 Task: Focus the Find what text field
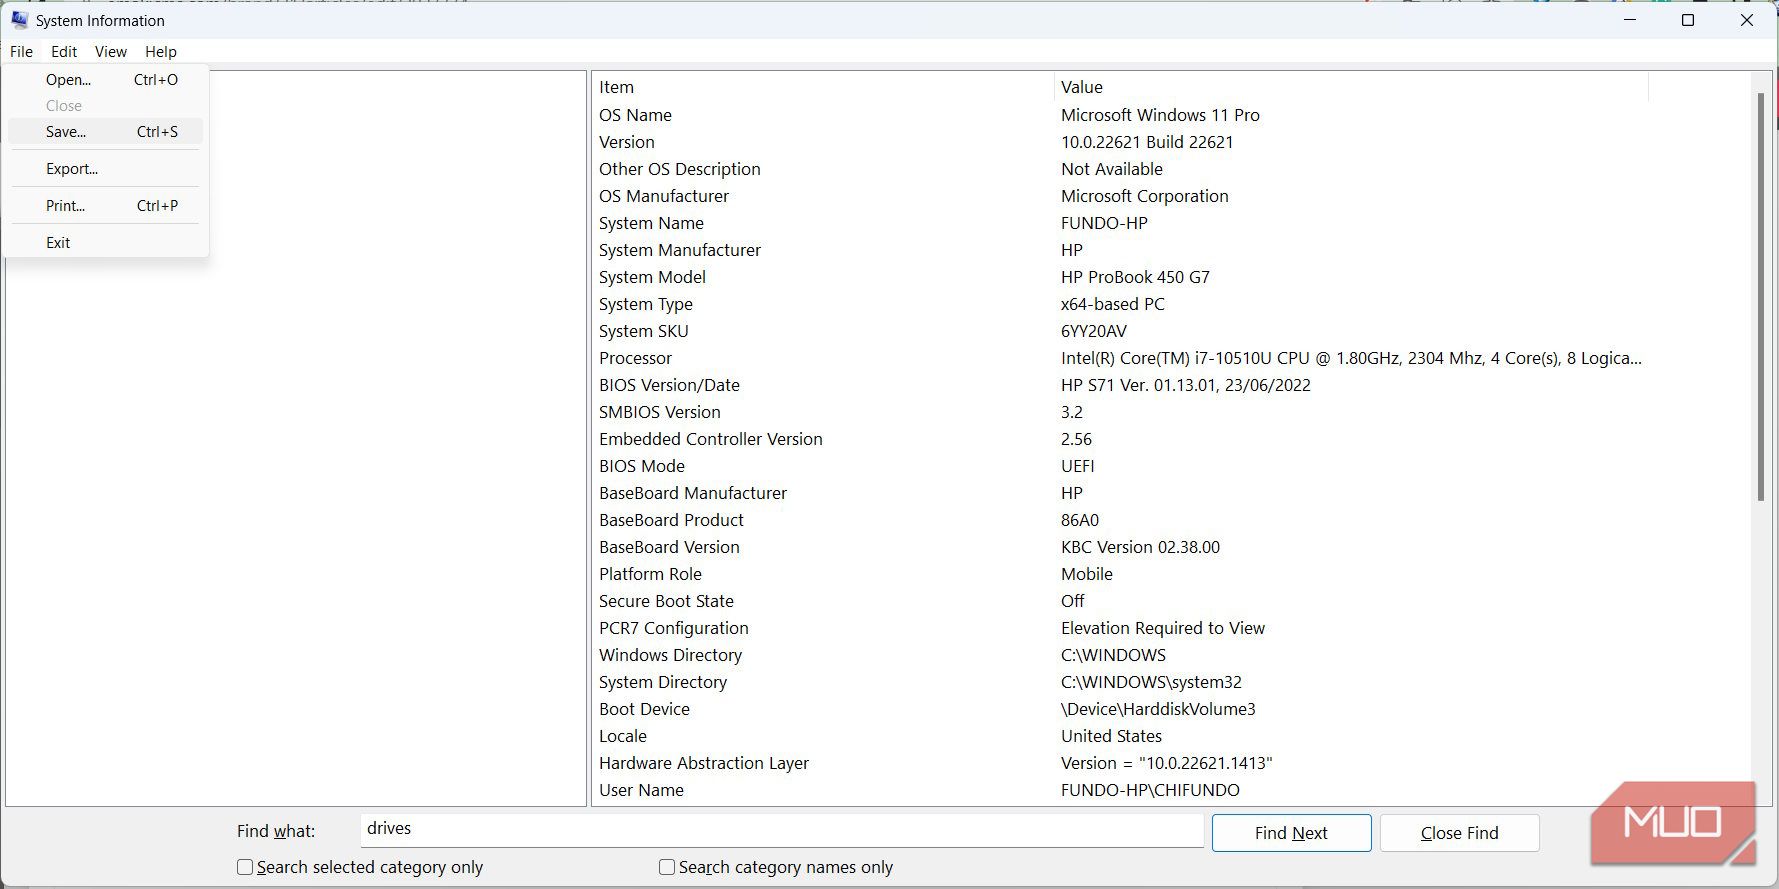point(782,829)
